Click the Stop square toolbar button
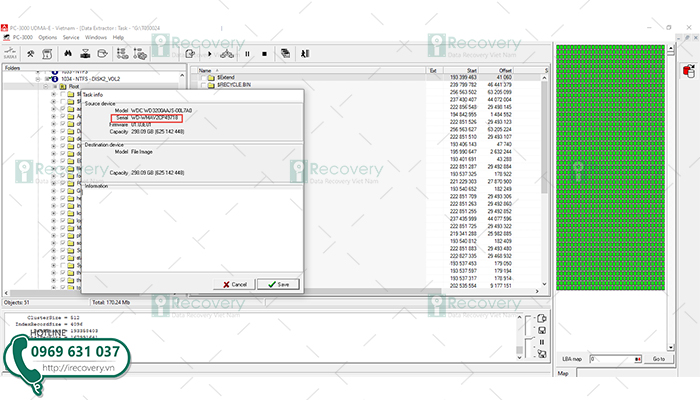 [264, 53]
